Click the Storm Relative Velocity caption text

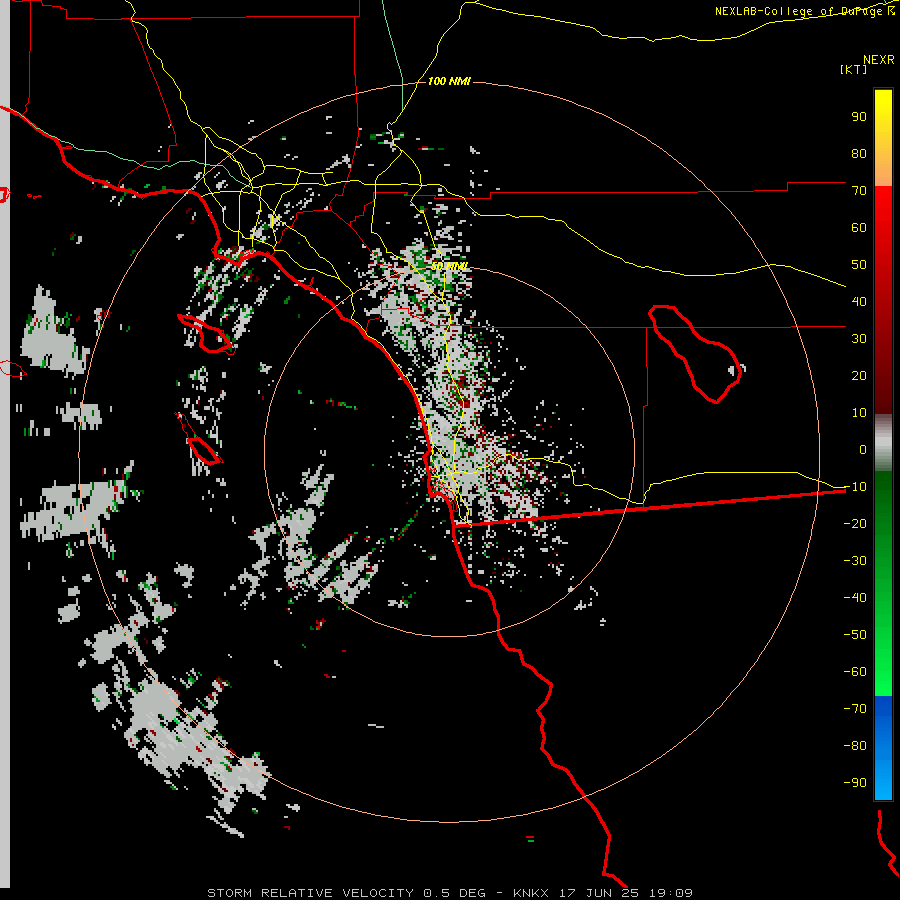click(449, 893)
